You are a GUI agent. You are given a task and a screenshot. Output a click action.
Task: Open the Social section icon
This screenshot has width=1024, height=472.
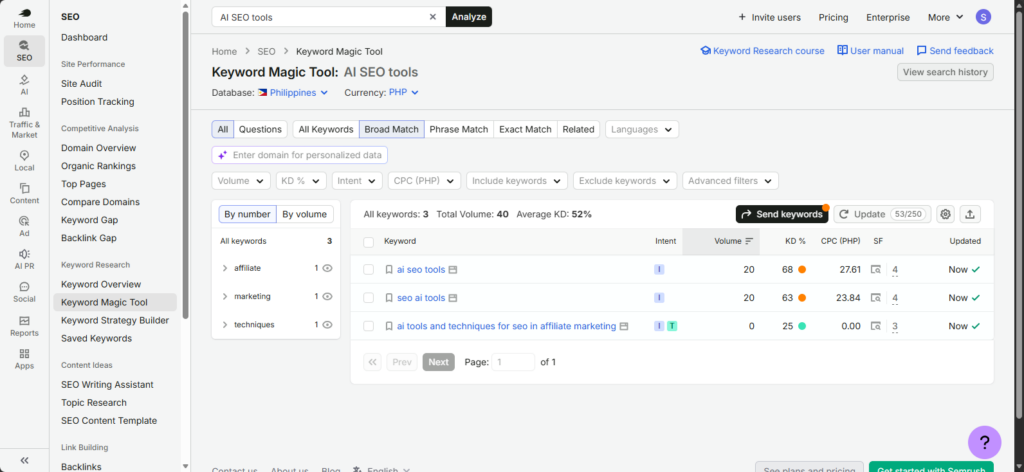24,292
